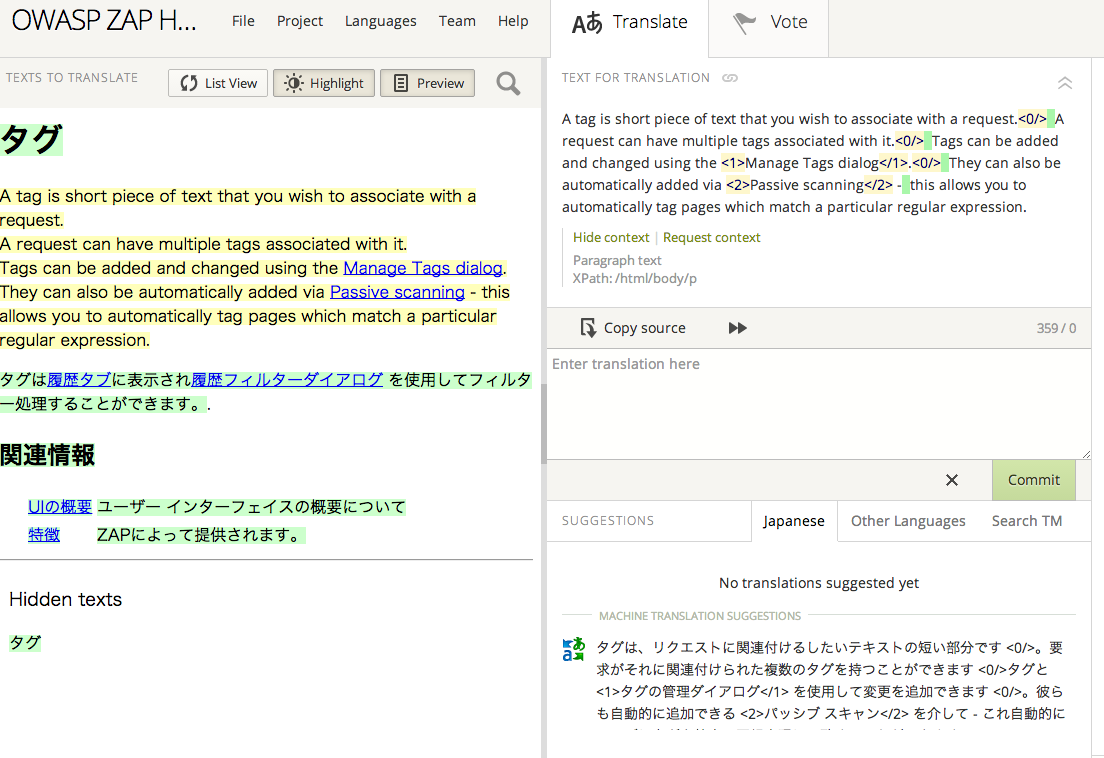Open the File menu
Screen dimensions: 1104x758
243,21
